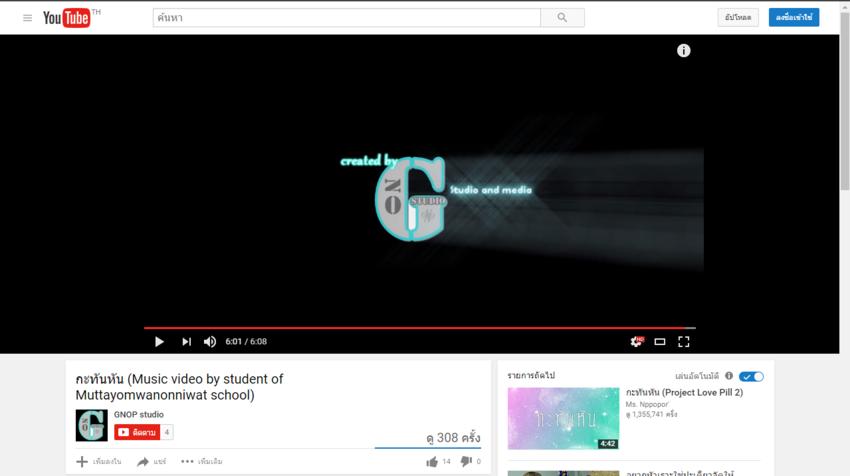Show autoplay info tooltip icon
The height and width of the screenshot is (476, 850).
point(729,376)
